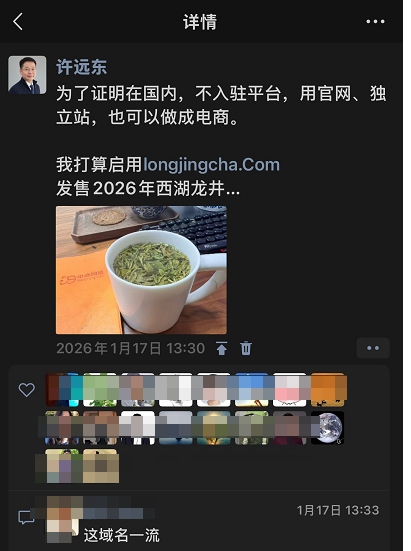Viewport: 411px width, 551px height.
Task: Open the two-dot like/comment action button
Action: point(373,348)
